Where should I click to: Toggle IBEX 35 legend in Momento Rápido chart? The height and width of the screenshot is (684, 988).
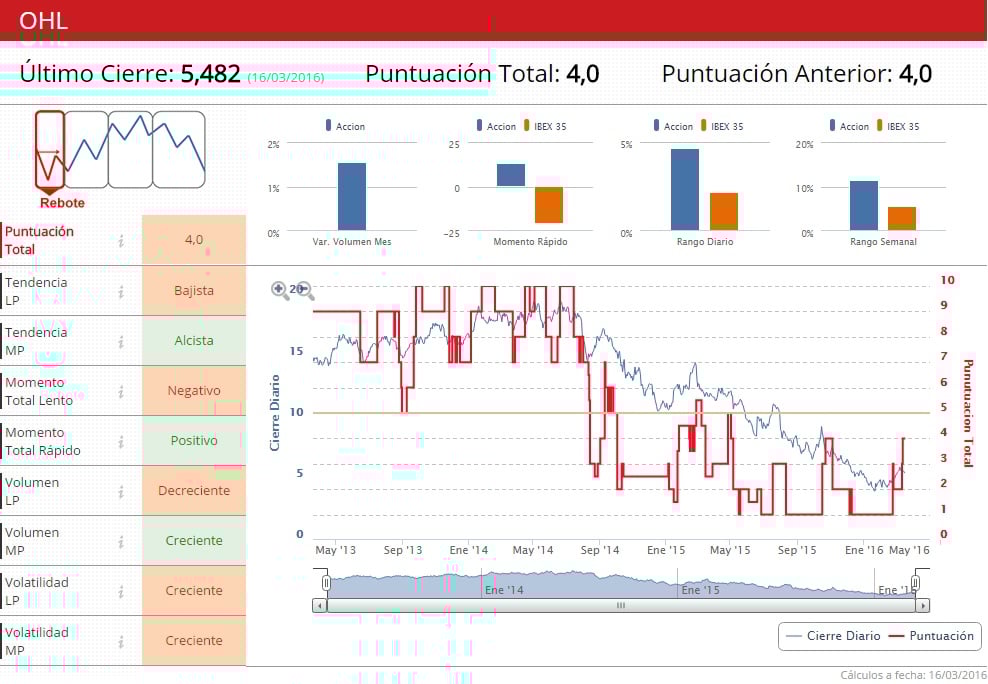pyautogui.click(x=545, y=126)
